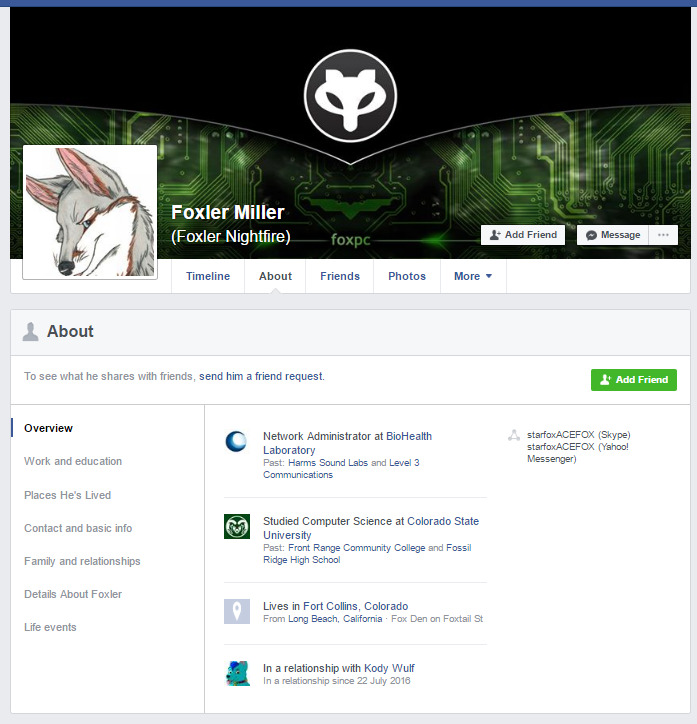Screen dimensions: 697x724
Task: Click the Add Friend button on the cover photo
Action: pyautogui.click(x=523, y=235)
